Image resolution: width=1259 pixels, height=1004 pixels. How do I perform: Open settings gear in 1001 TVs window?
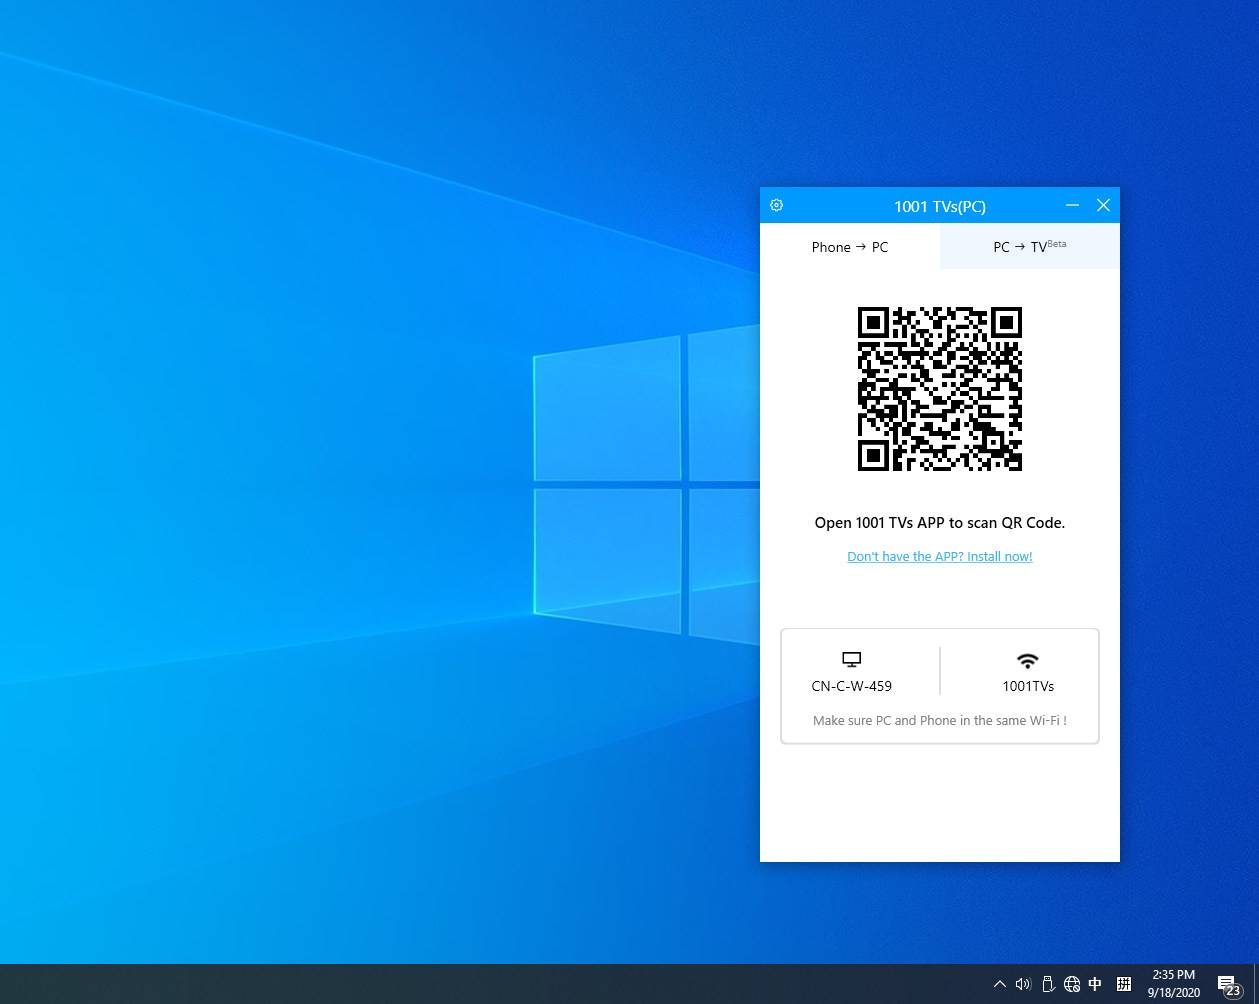click(x=777, y=205)
